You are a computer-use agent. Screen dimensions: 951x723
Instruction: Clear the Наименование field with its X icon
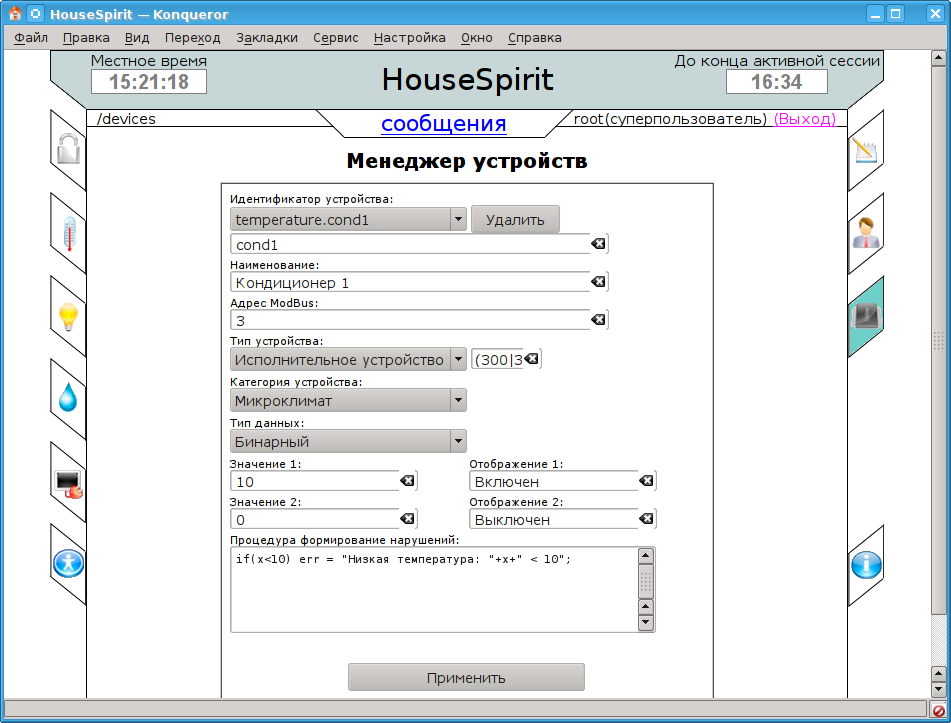(598, 283)
